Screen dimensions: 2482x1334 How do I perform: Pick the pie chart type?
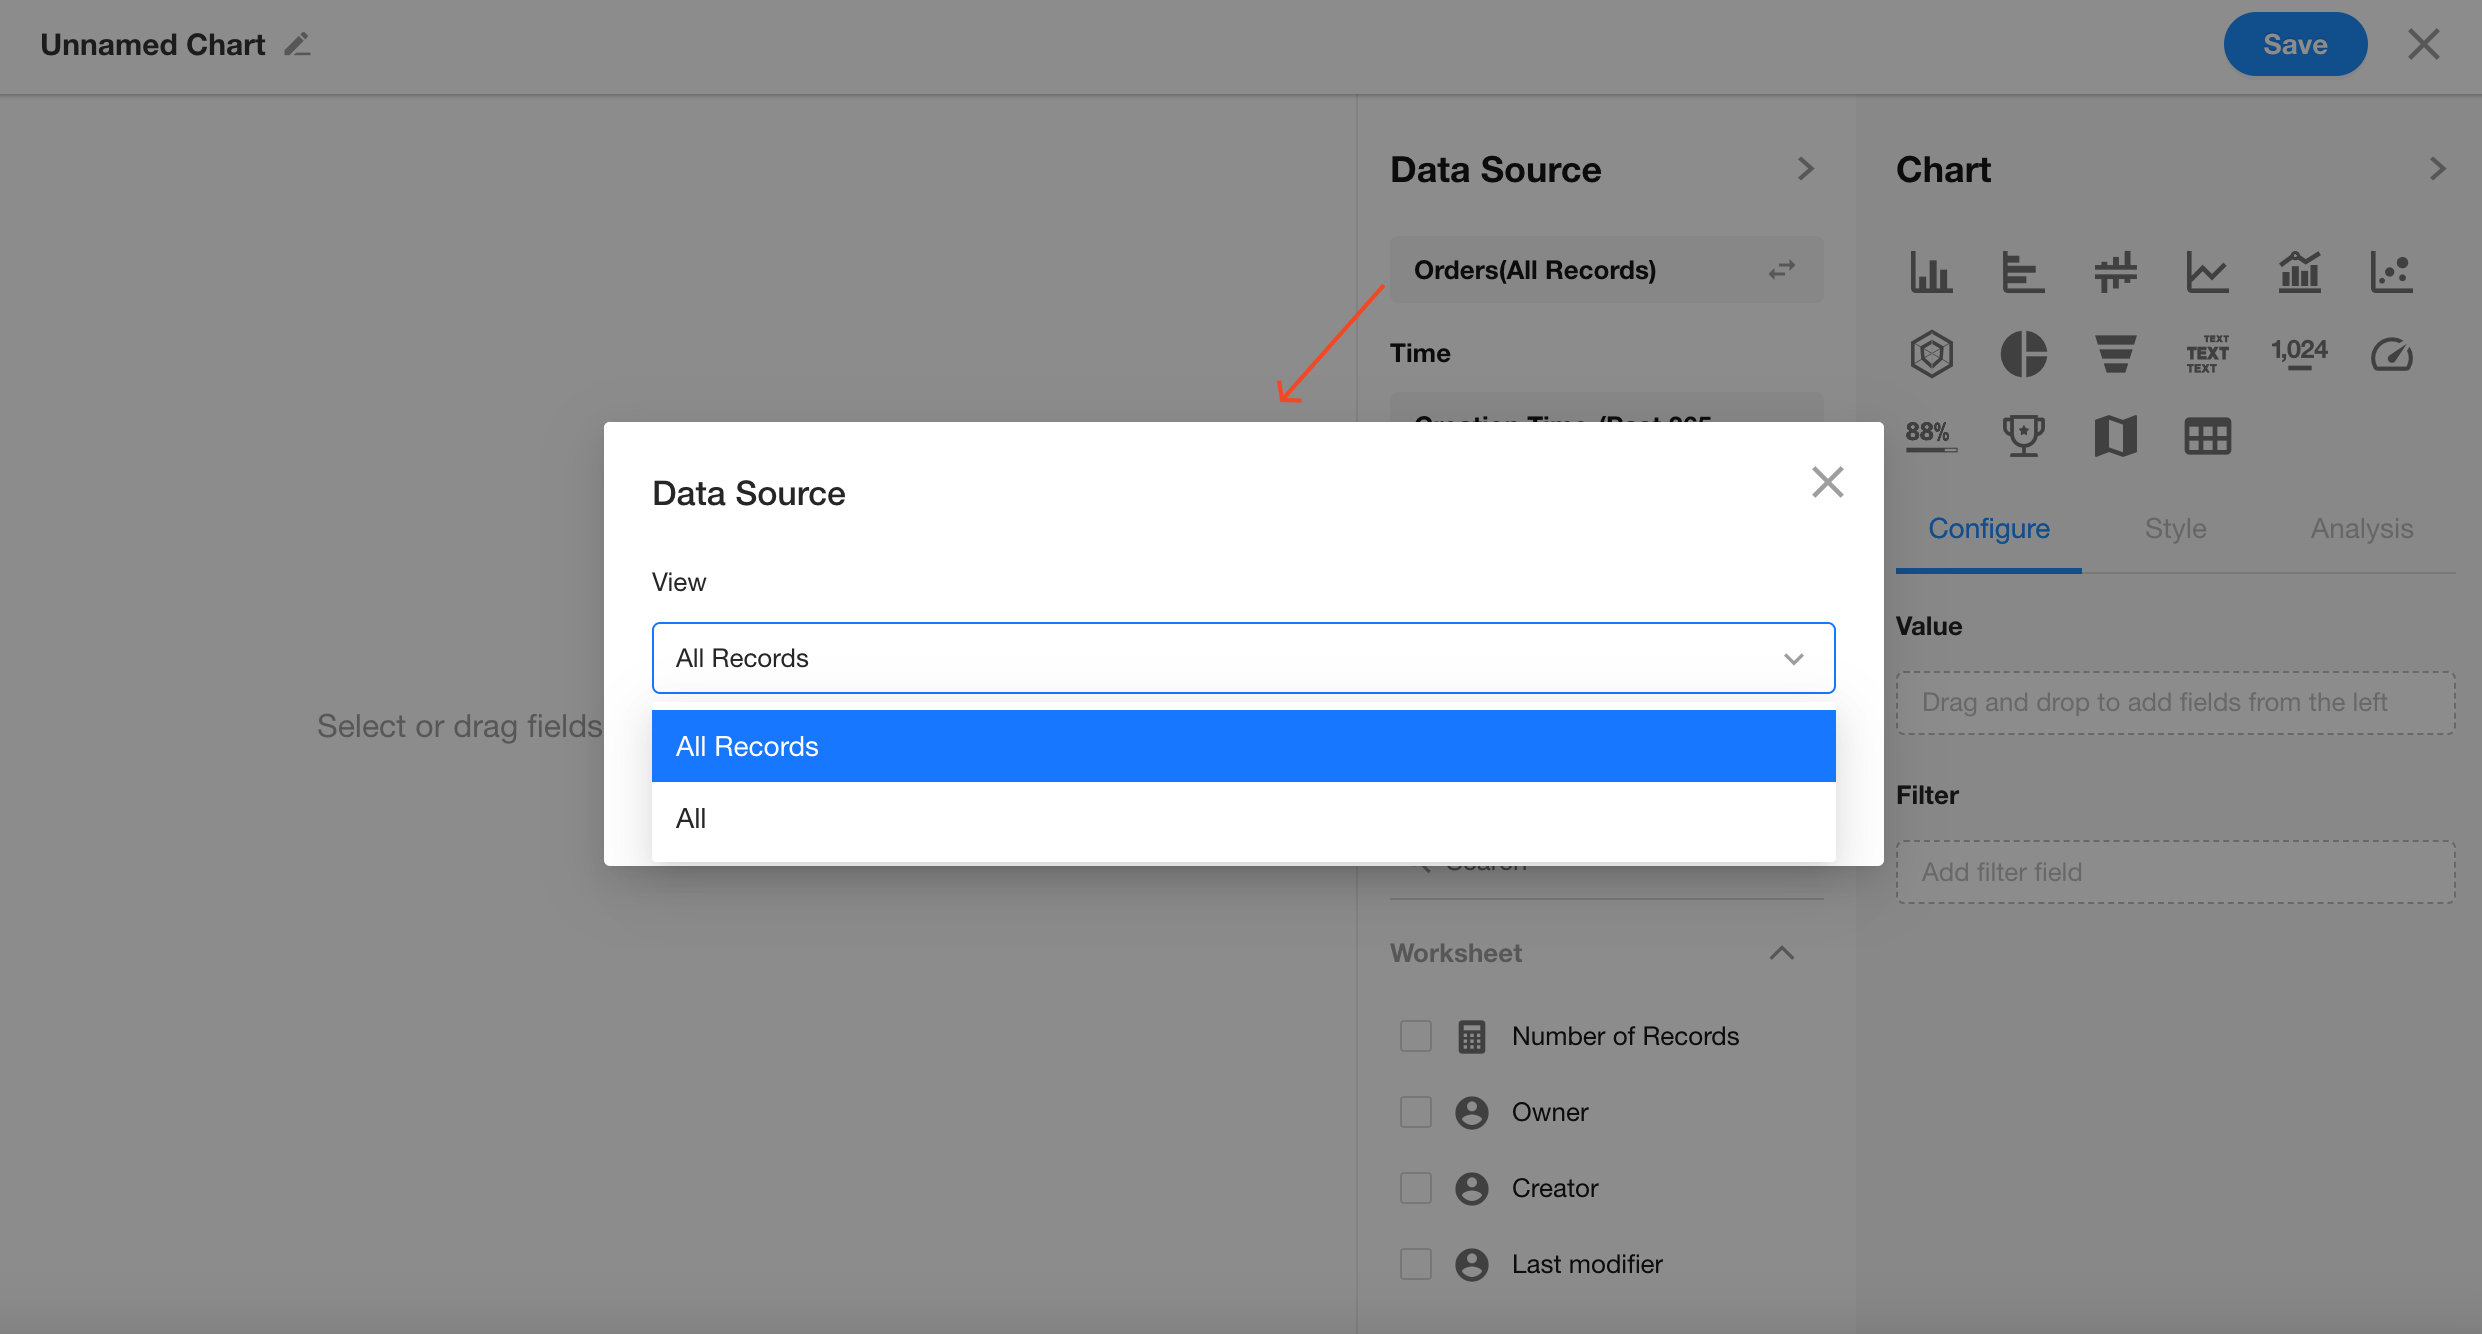pos(2023,354)
